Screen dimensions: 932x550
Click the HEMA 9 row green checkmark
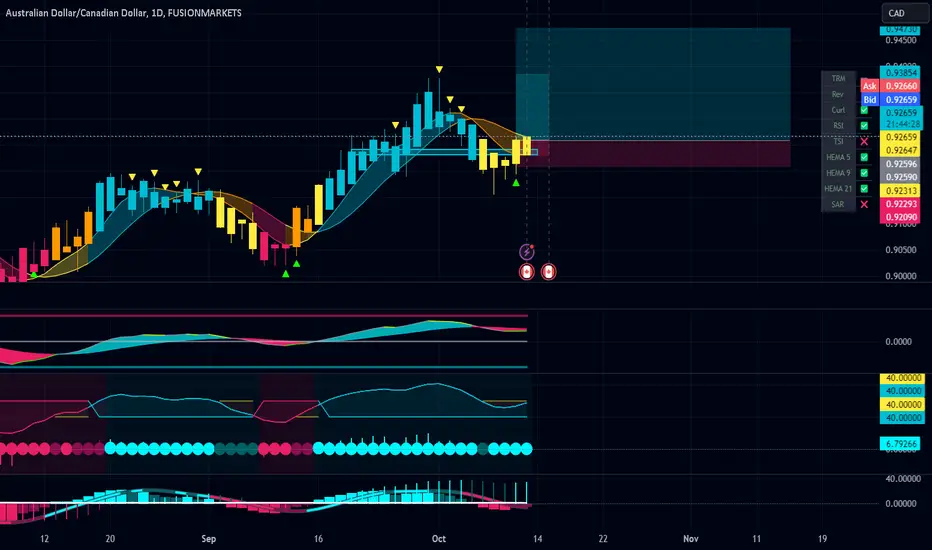pyautogui.click(x=864, y=173)
